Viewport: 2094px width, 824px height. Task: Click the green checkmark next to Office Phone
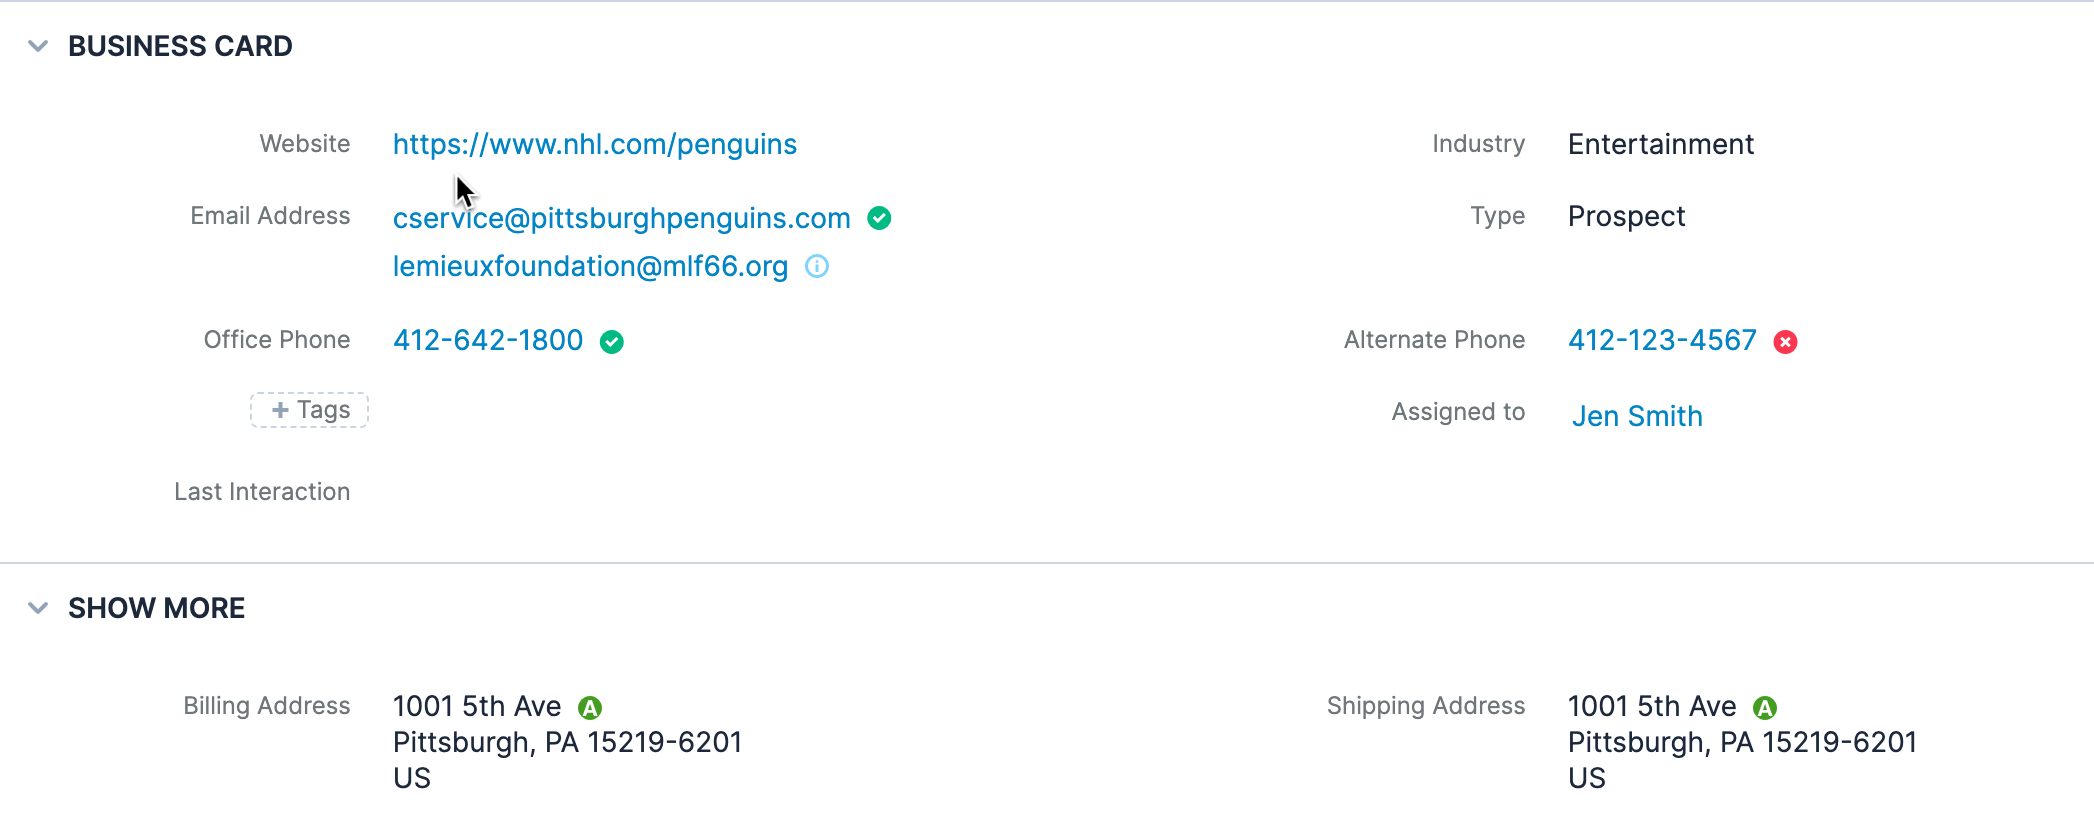tap(611, 342)
